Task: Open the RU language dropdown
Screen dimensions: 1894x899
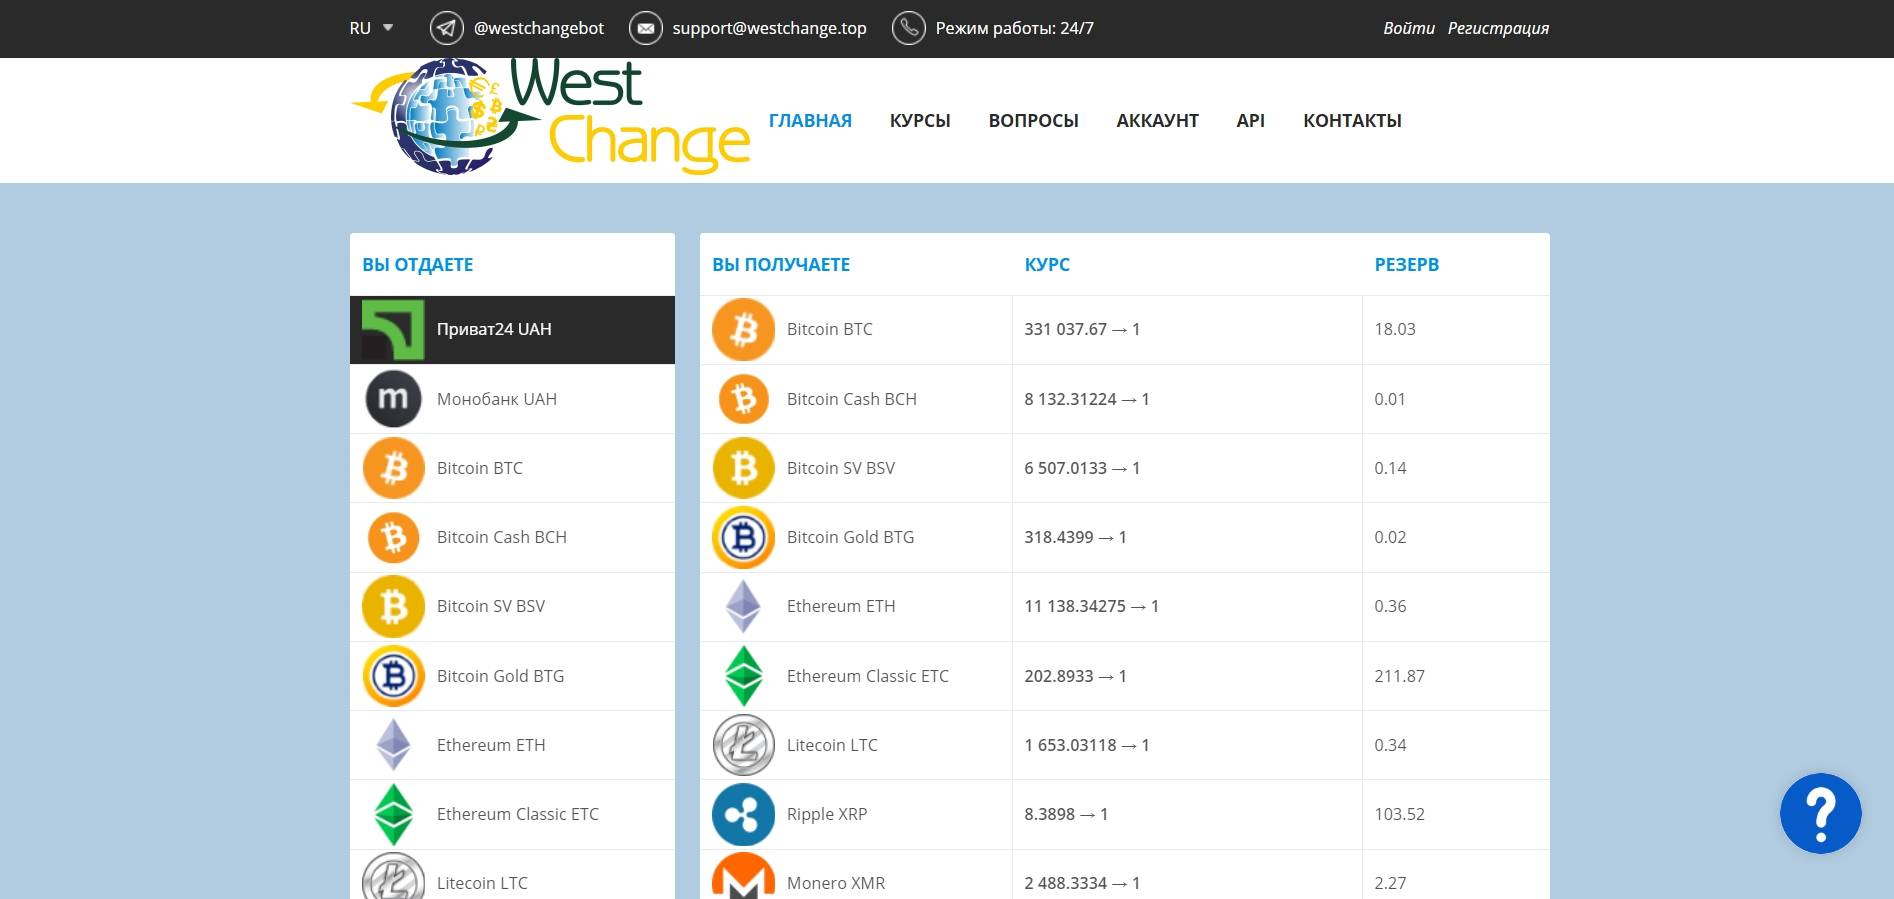Action: pos(371,28)
